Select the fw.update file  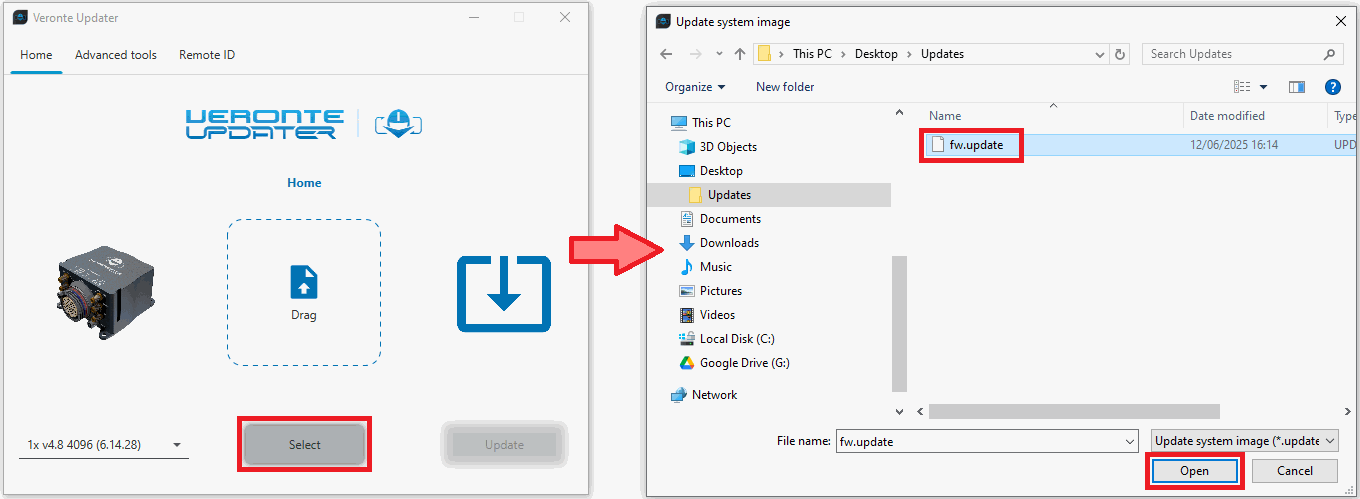point(974,145)
